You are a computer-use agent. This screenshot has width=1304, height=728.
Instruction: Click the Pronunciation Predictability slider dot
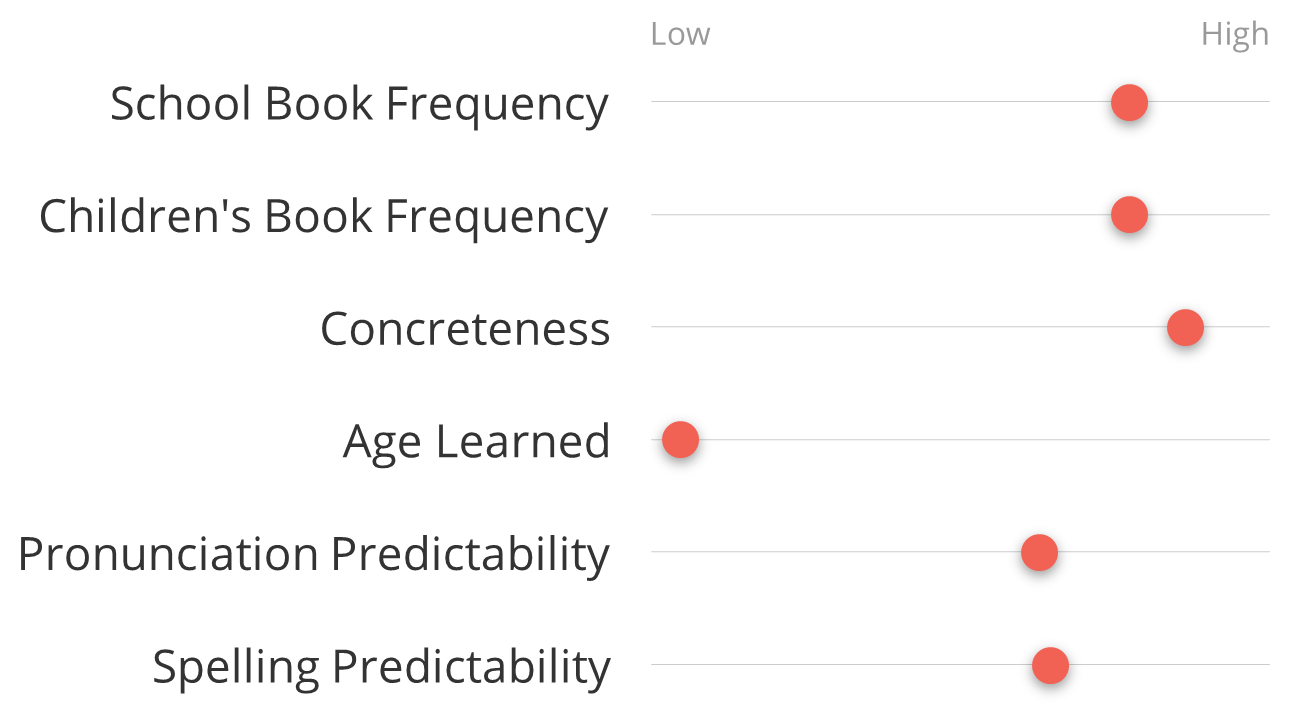point(1039,552)
